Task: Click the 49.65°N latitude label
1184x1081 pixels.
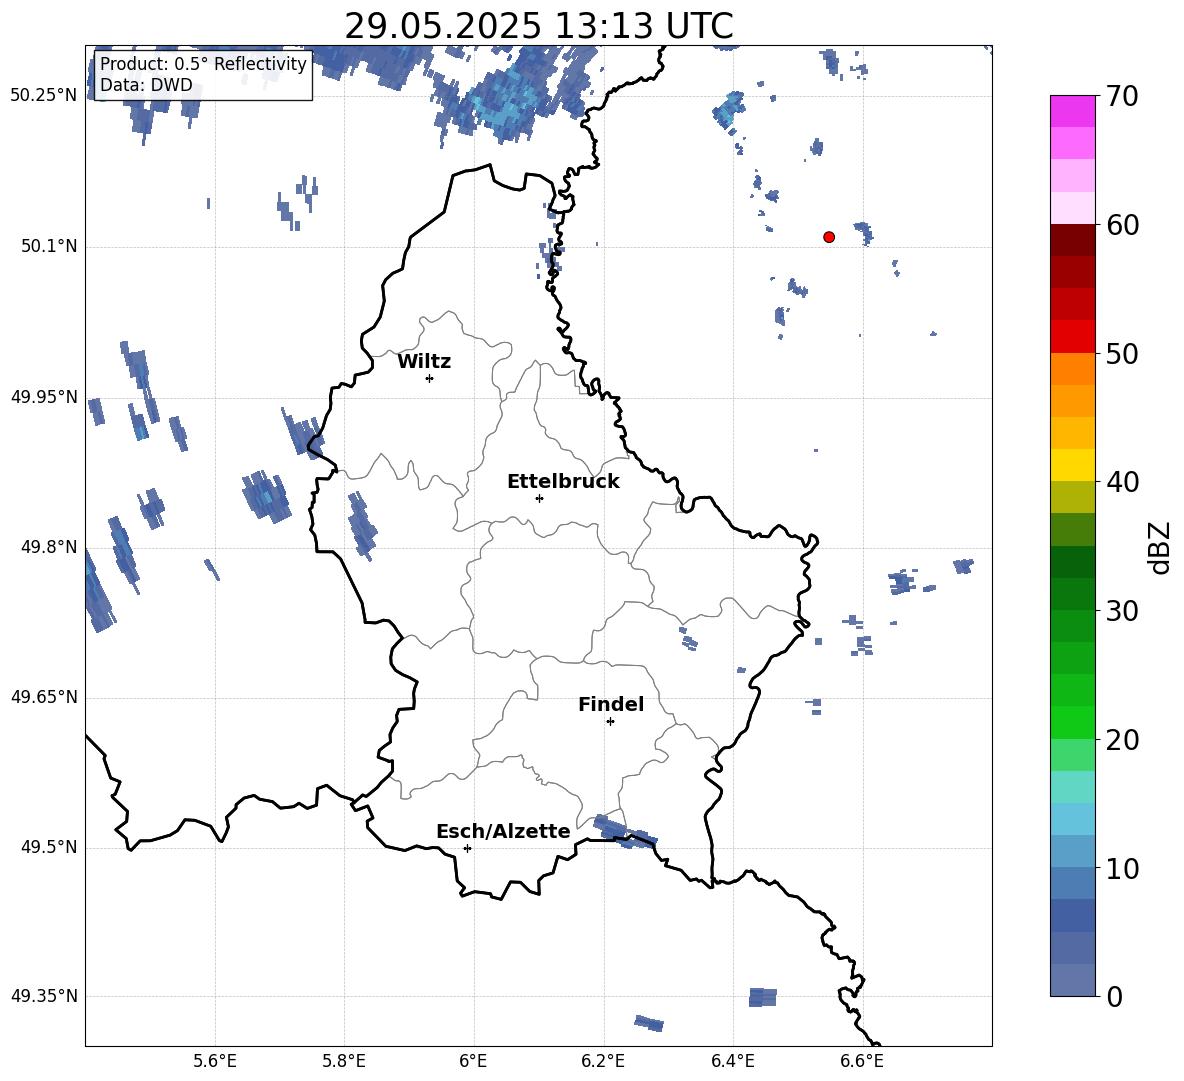Action: coord(44,697)
